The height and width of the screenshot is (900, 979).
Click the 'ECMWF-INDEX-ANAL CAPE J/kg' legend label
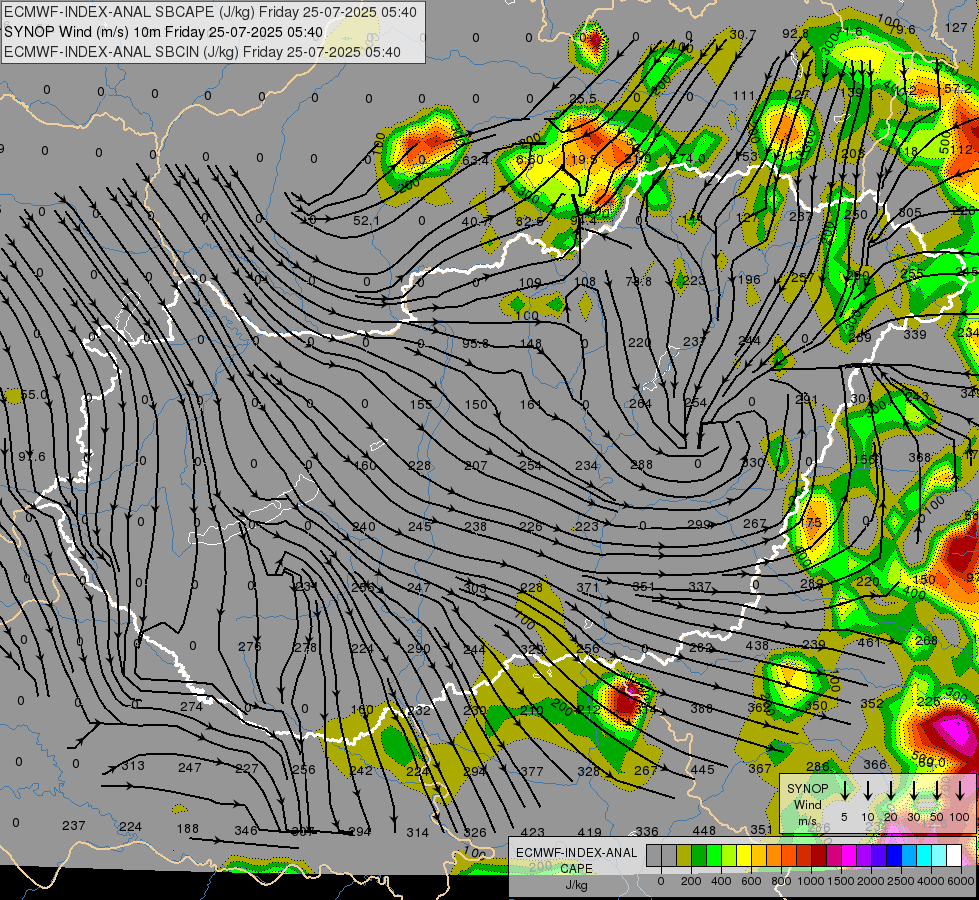(576, 869)
